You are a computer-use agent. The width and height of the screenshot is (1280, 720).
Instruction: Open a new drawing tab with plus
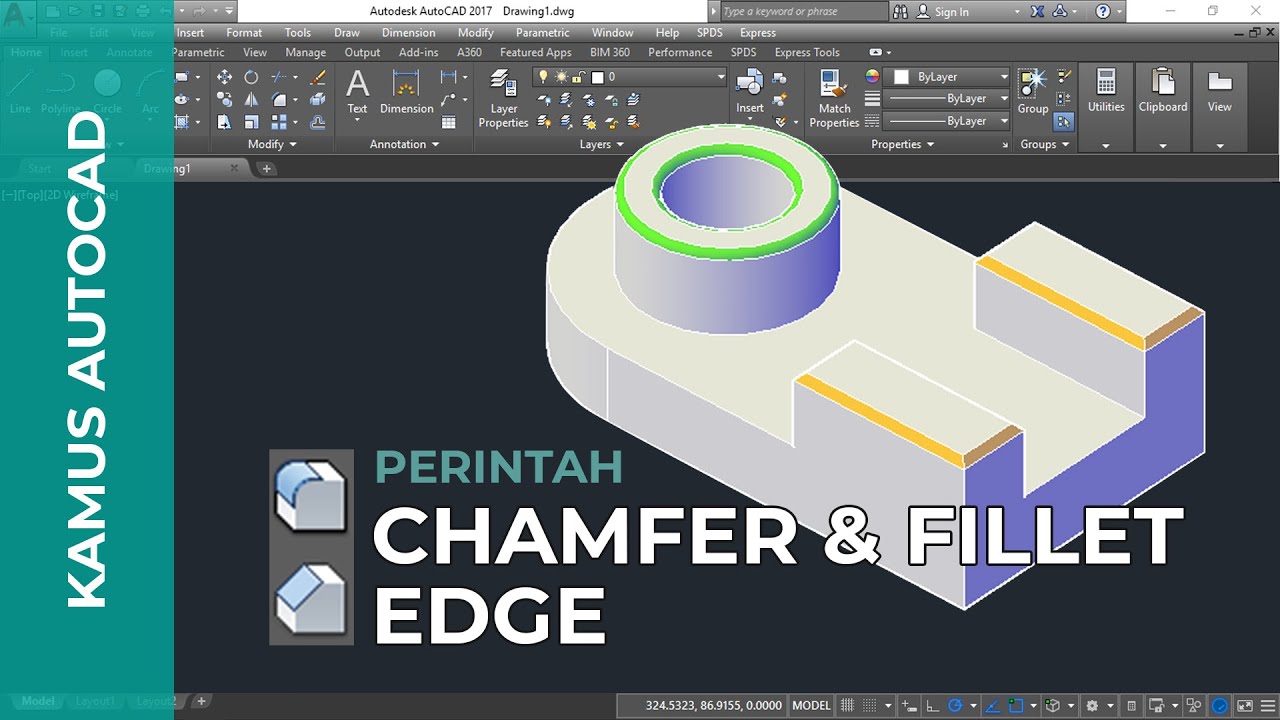click(x=266, y=168)
